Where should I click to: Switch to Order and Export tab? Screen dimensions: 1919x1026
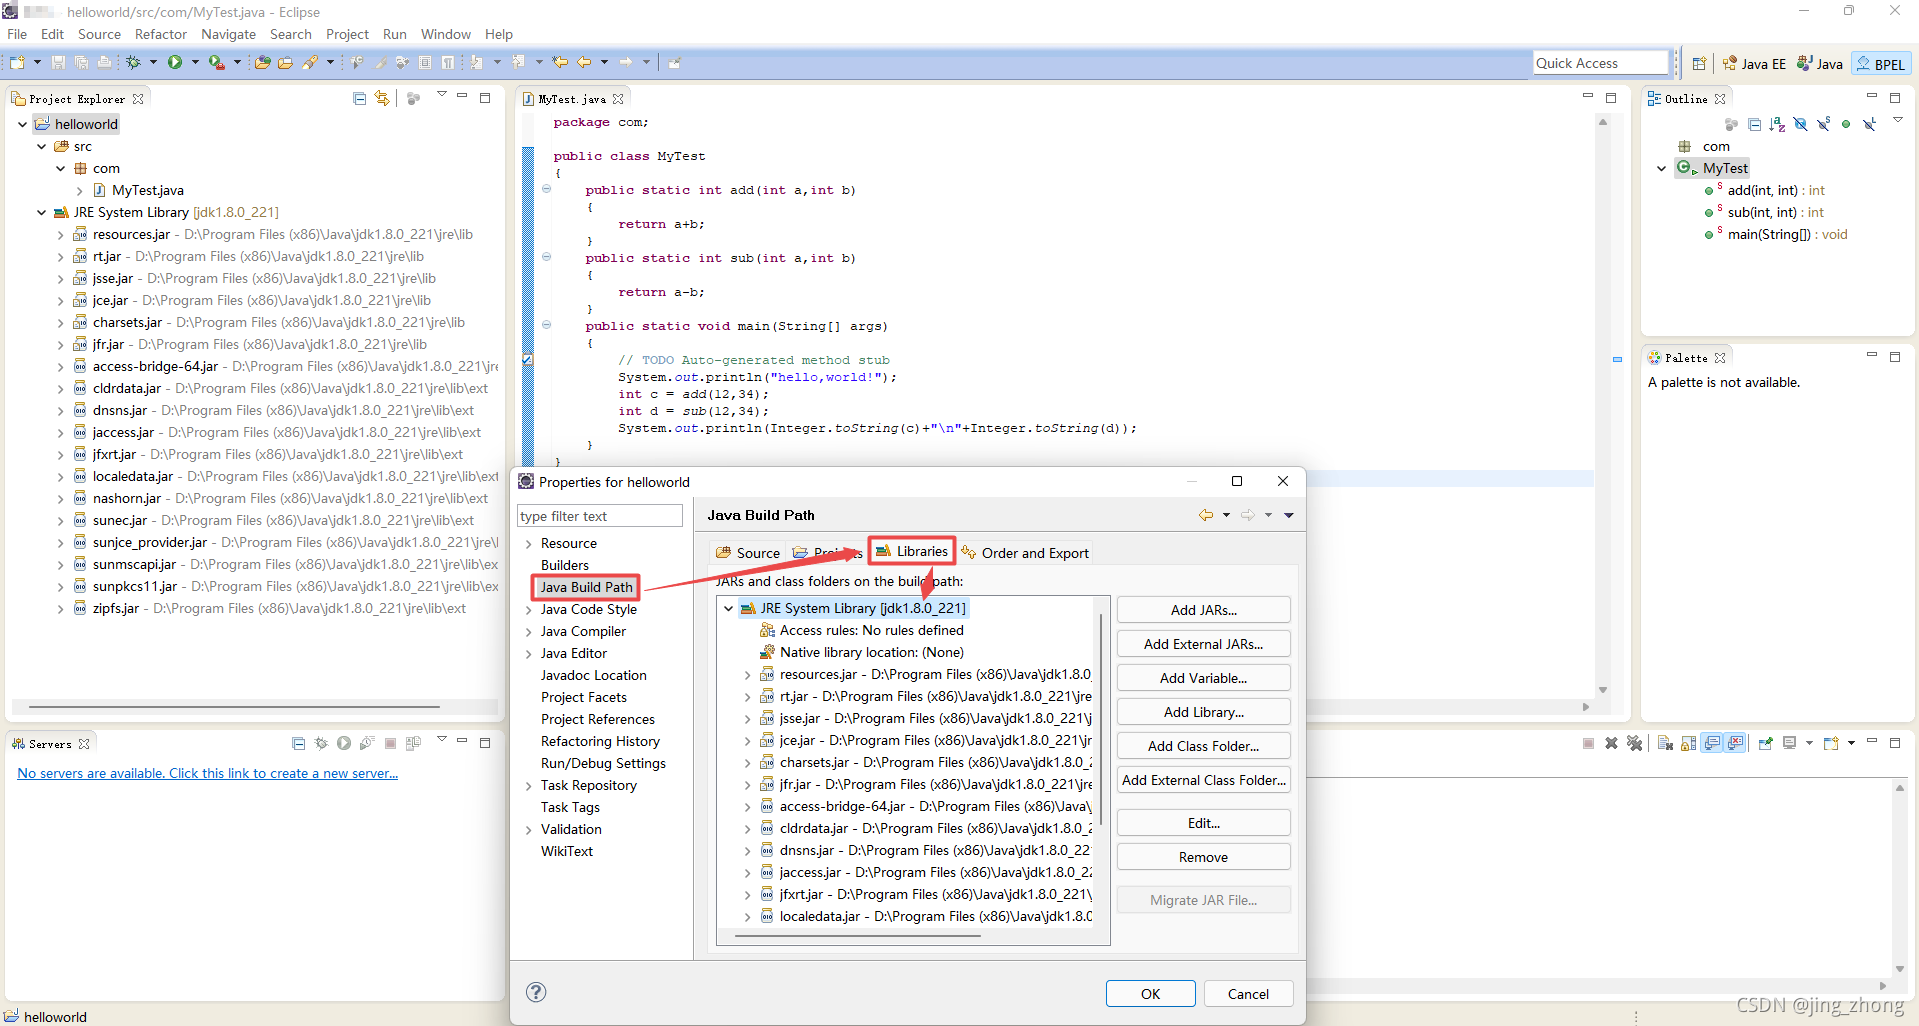pyautogui.click(x=1025, y=553)
